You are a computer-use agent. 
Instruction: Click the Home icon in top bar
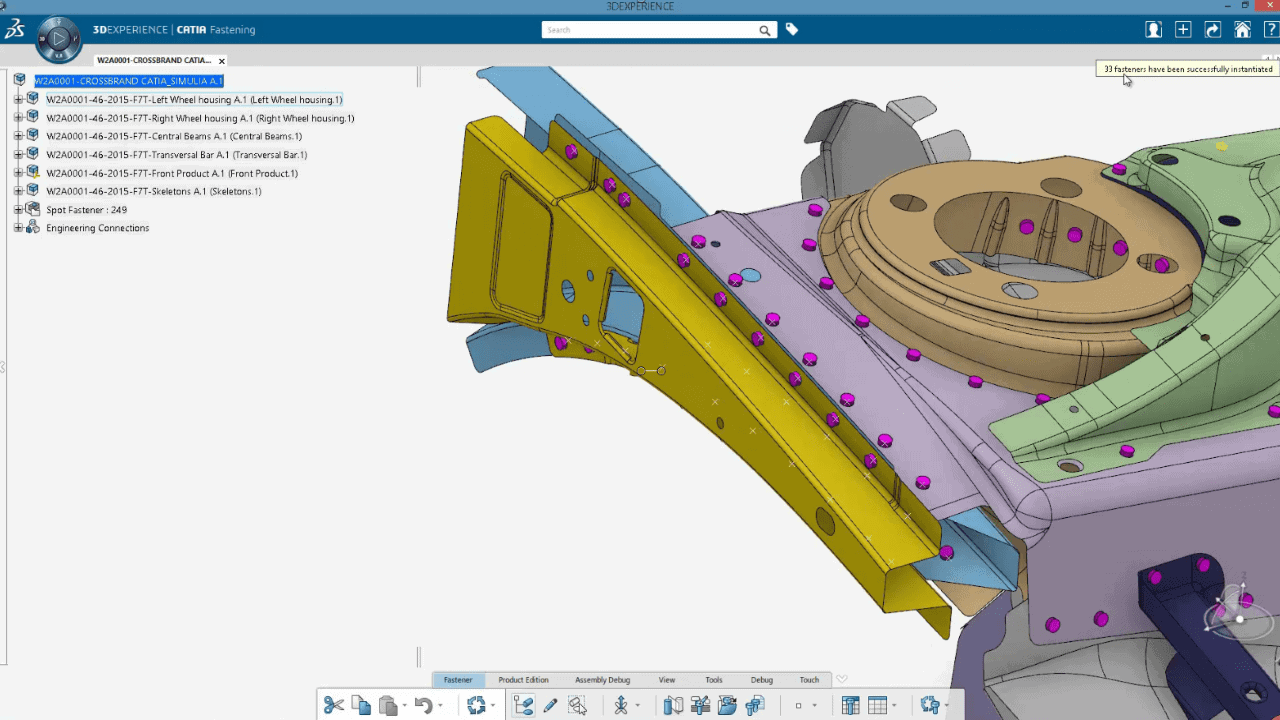click(x=1242, y=30)
